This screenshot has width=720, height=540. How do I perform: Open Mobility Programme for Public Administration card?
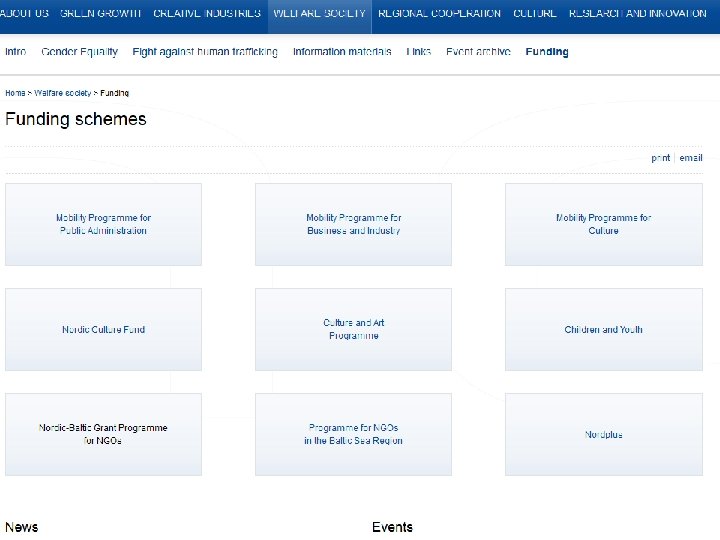tap(103, 225)
